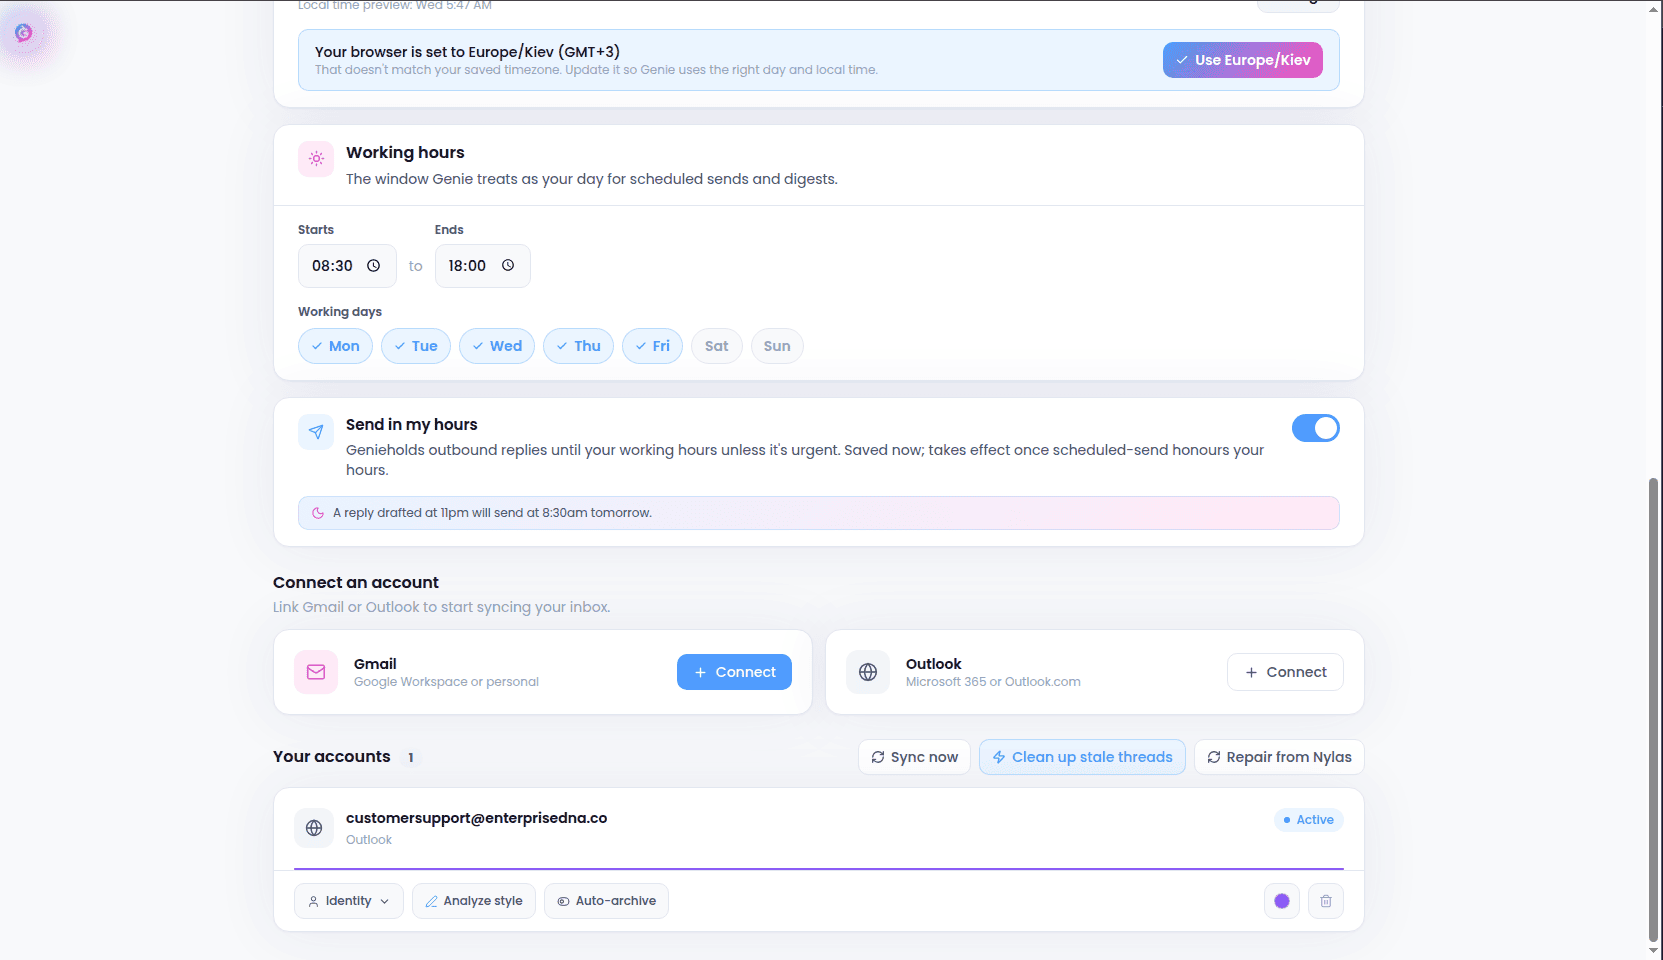Click the Use Europe/Kiev button
Viewport: 1663px width, 960px height.
click(1243, 60)
